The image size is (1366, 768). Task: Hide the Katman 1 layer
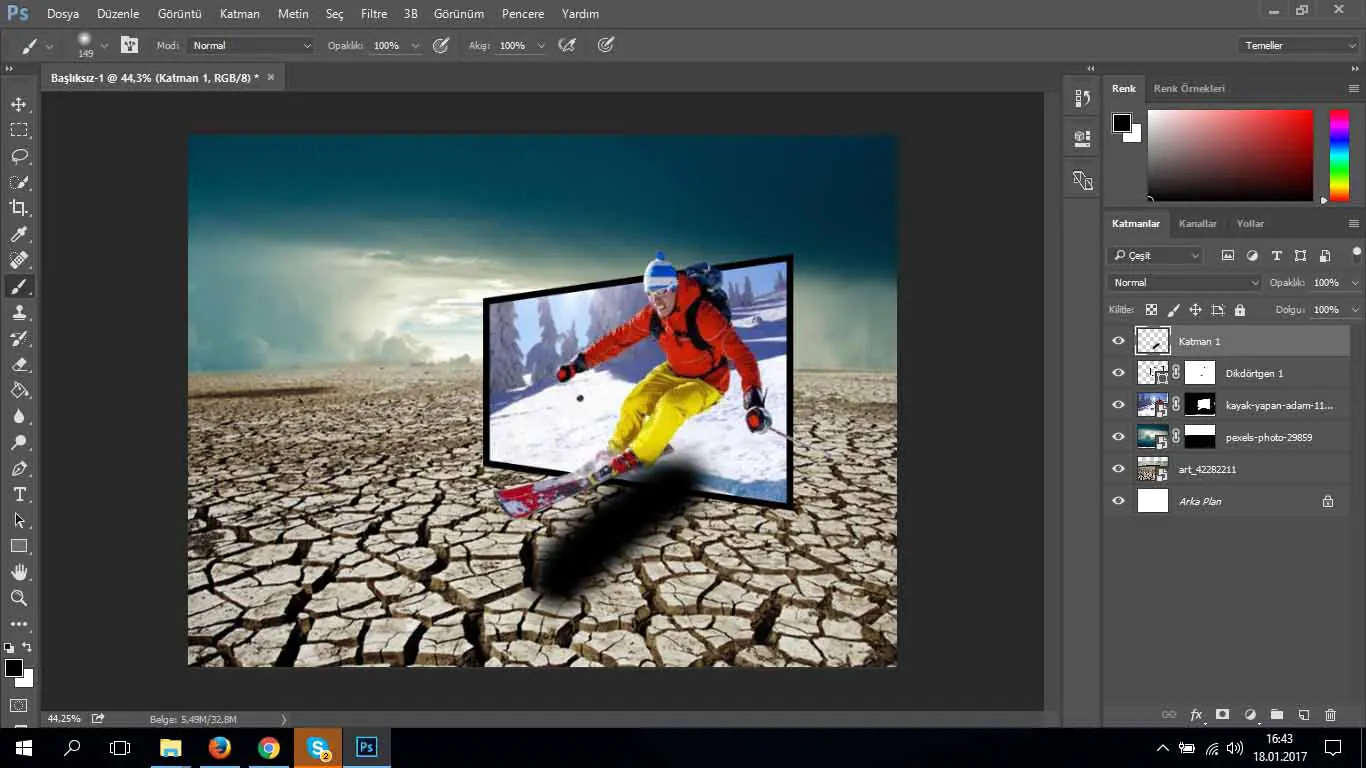[x=1118, y=341]
